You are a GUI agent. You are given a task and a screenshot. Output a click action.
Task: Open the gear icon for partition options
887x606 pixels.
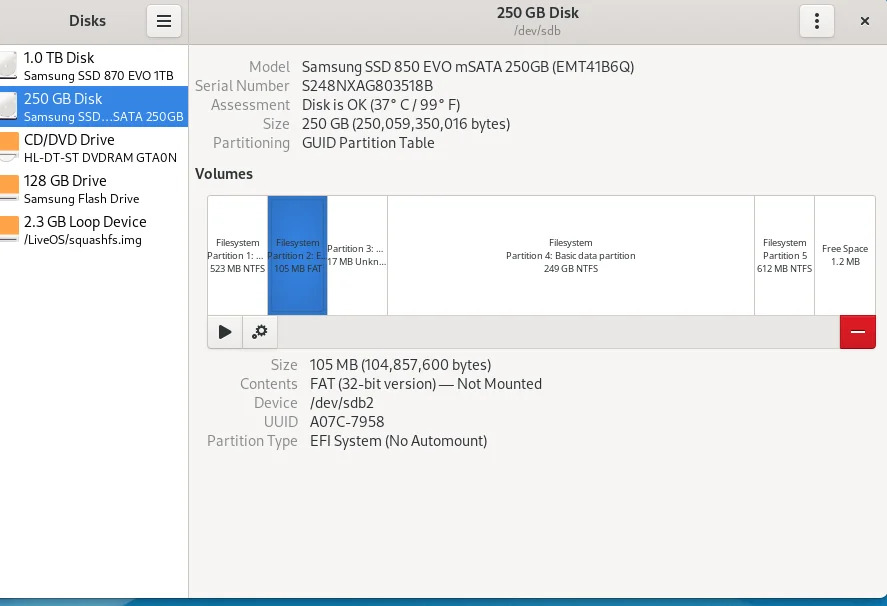(x=259, y=331)
